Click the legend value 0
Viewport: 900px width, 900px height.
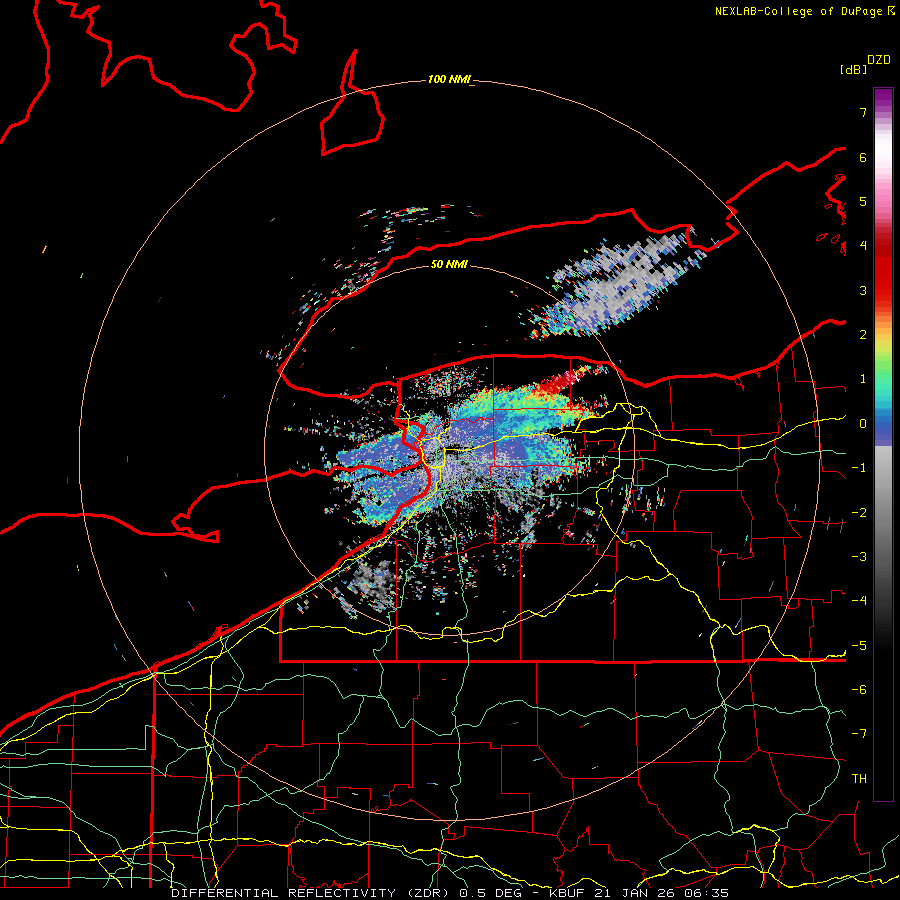[863, 424]
